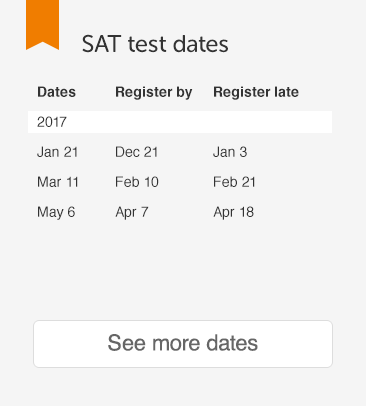This screenshot has height=406, width=366.
Task: Click the May 6 test date
Action: [x=56, y=213]
